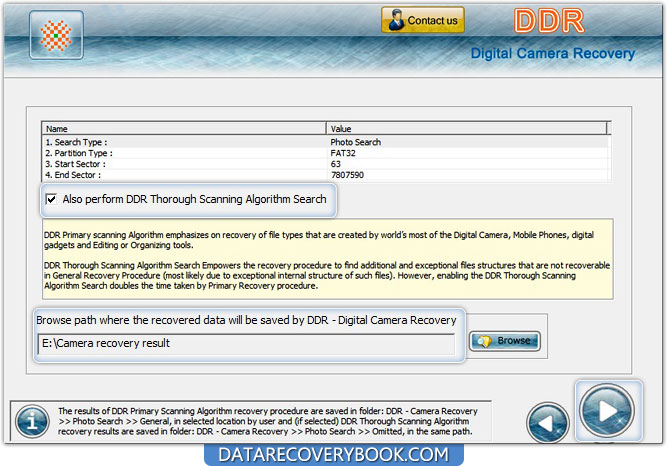Click the blue information icon
Image resolution: width=667 pixels, height=466 pixels.
[x=32, y=421]
